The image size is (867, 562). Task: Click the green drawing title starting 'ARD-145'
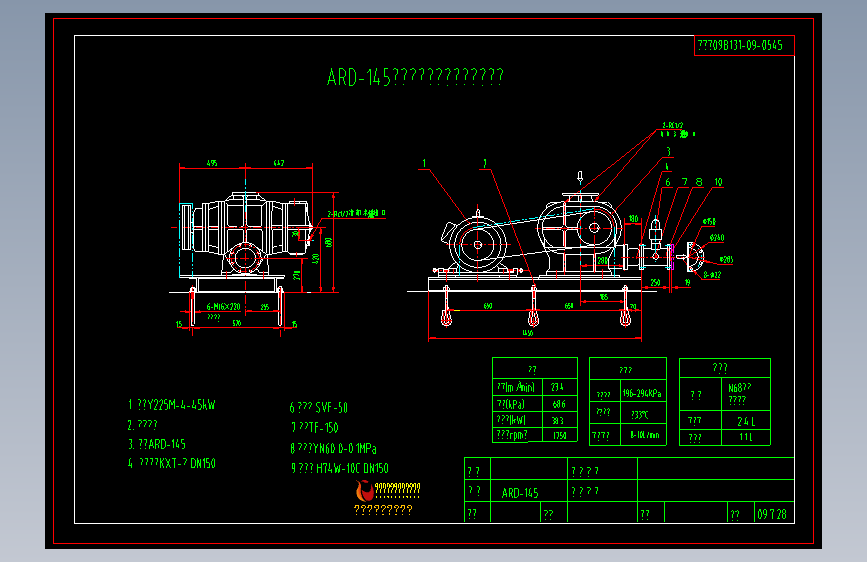pyautogui.click(x=415, y=77)
